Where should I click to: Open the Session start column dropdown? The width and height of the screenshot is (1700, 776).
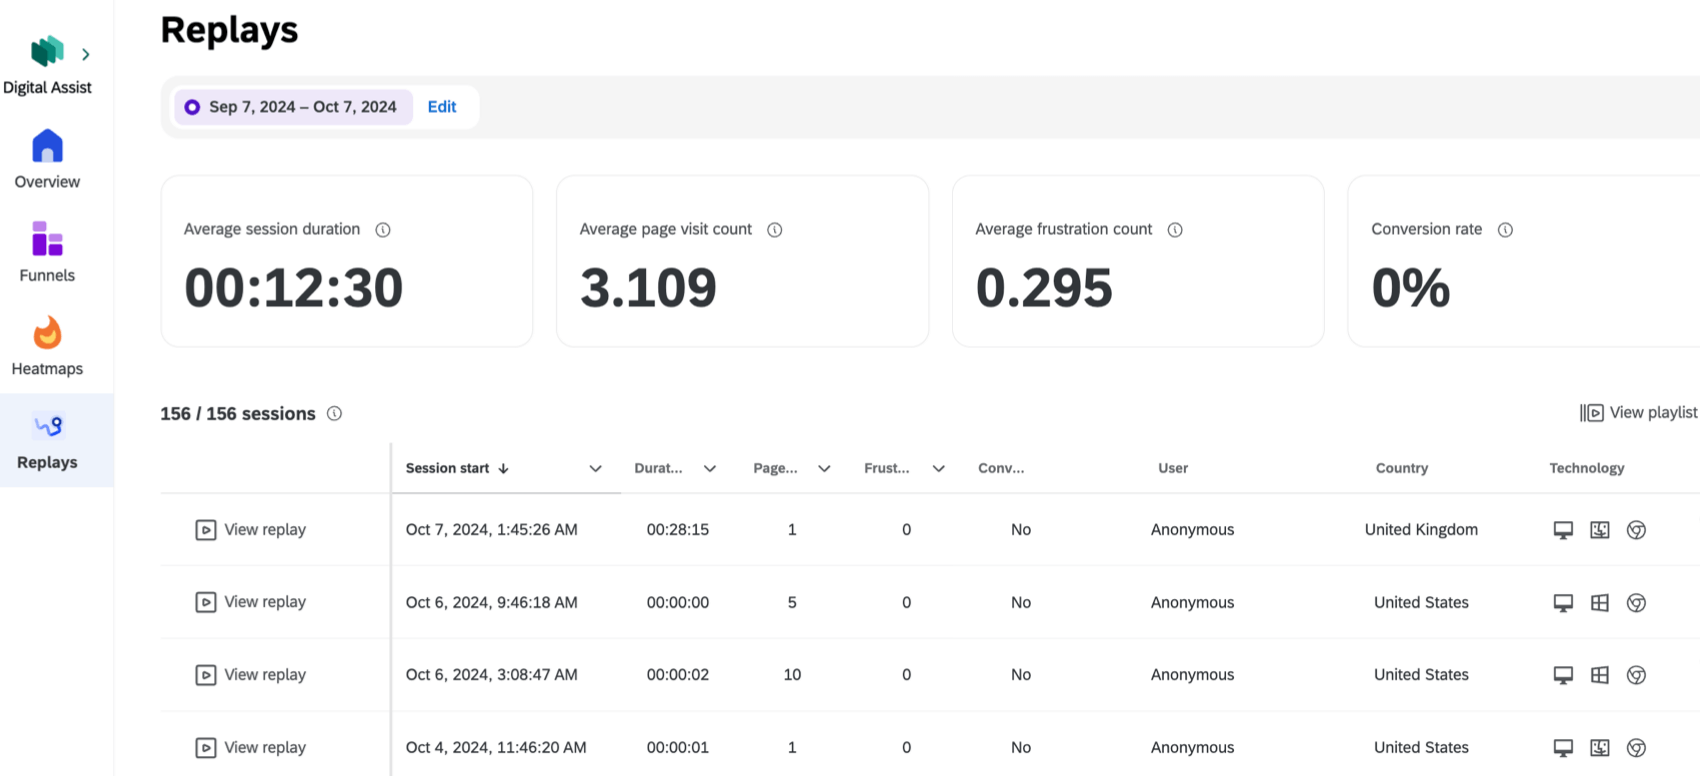coord(595,469)
